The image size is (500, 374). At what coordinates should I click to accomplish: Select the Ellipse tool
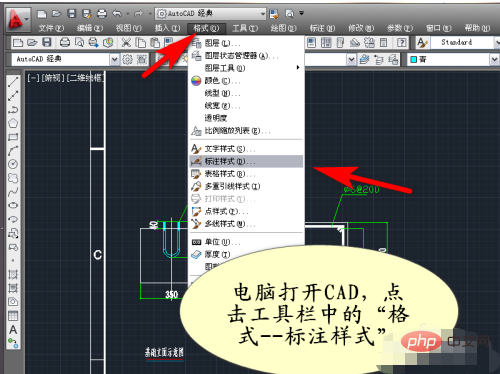tap(13, 205)
